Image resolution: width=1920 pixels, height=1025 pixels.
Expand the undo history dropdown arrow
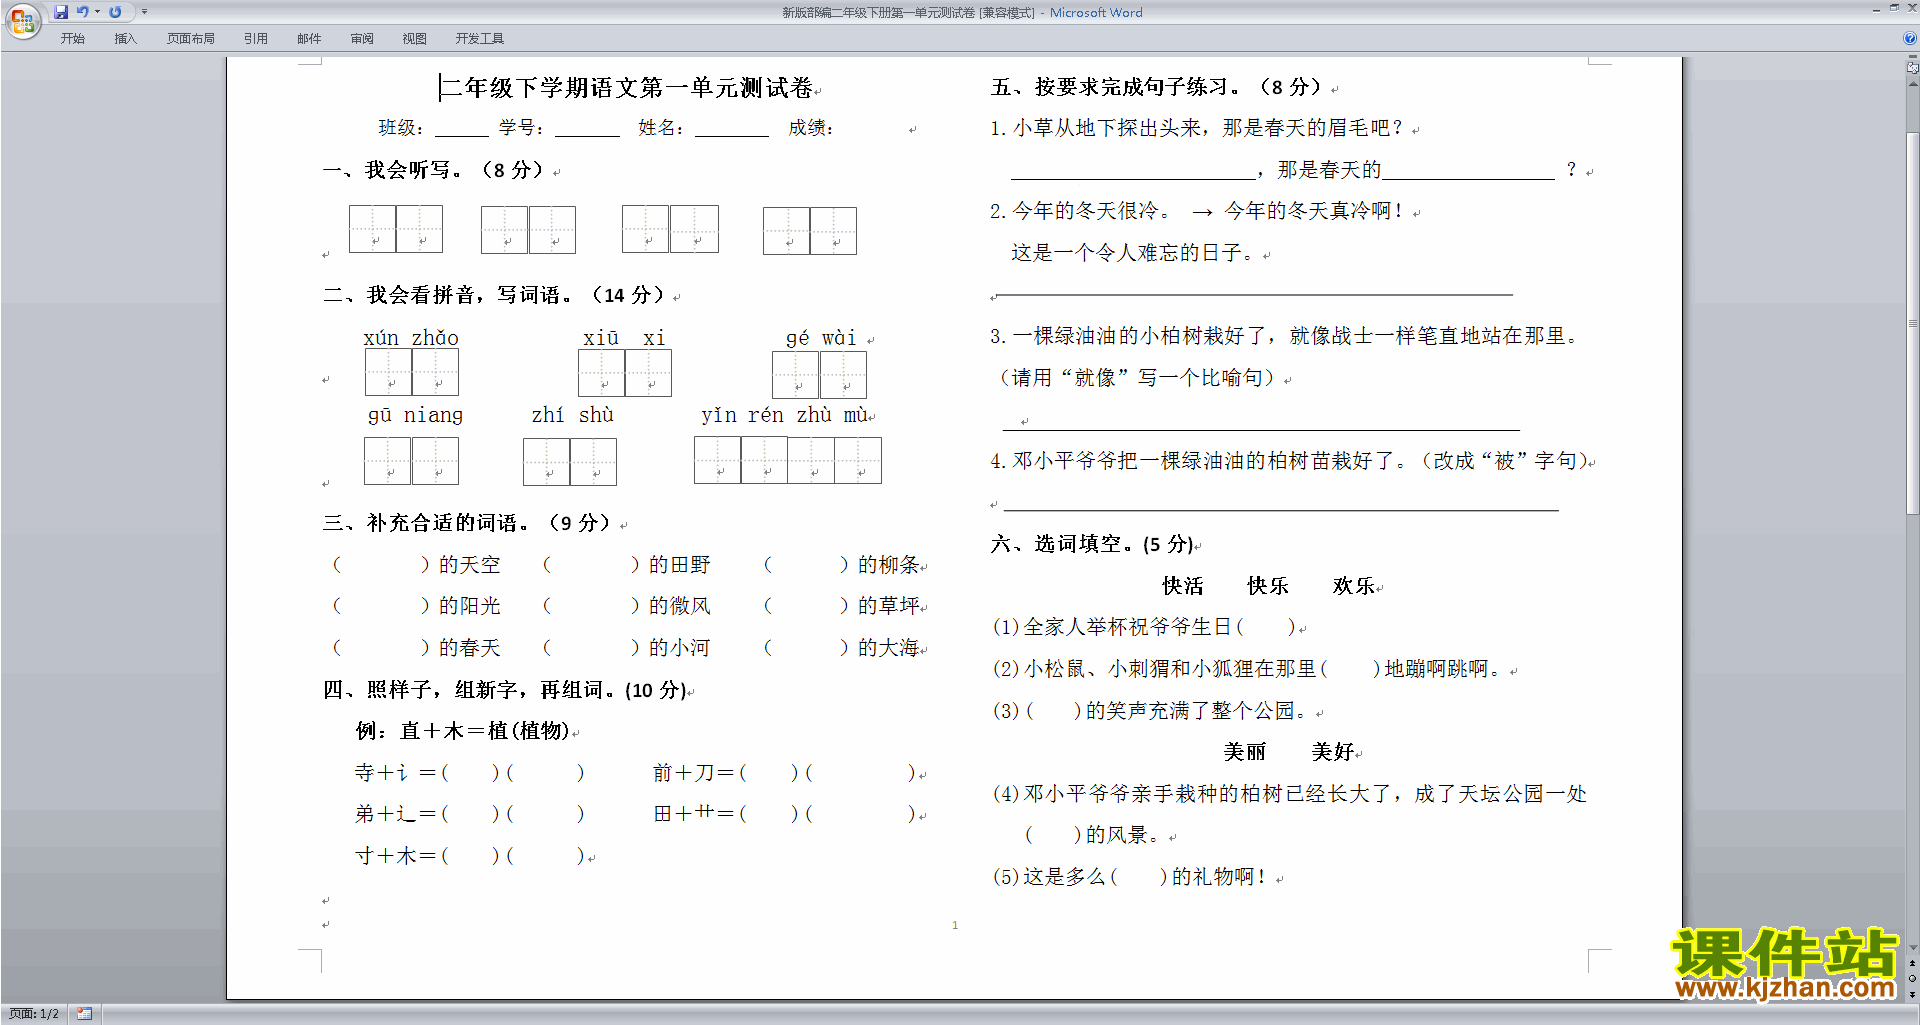click(98, 12)
